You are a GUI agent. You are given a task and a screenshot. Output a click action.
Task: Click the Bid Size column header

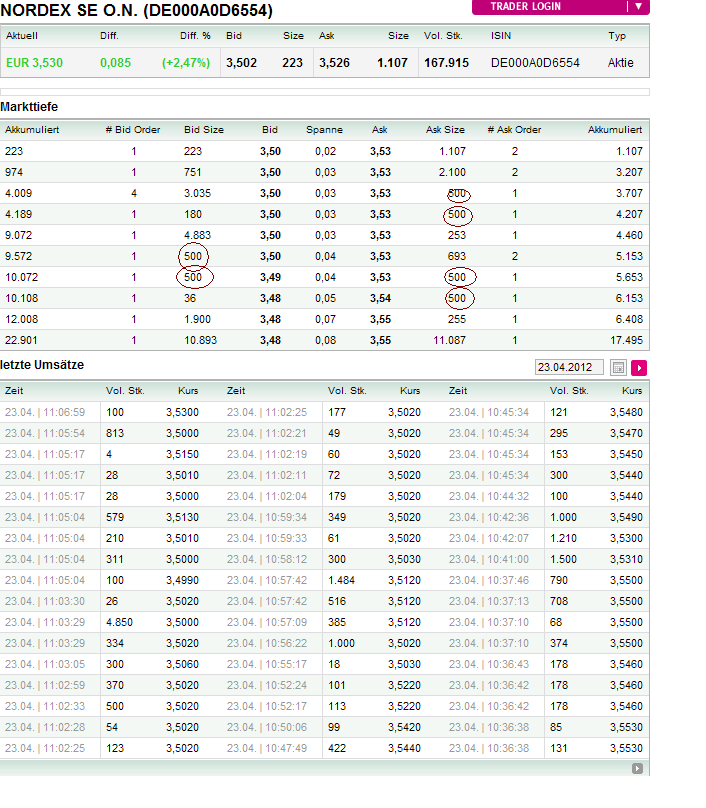point(204,130)
